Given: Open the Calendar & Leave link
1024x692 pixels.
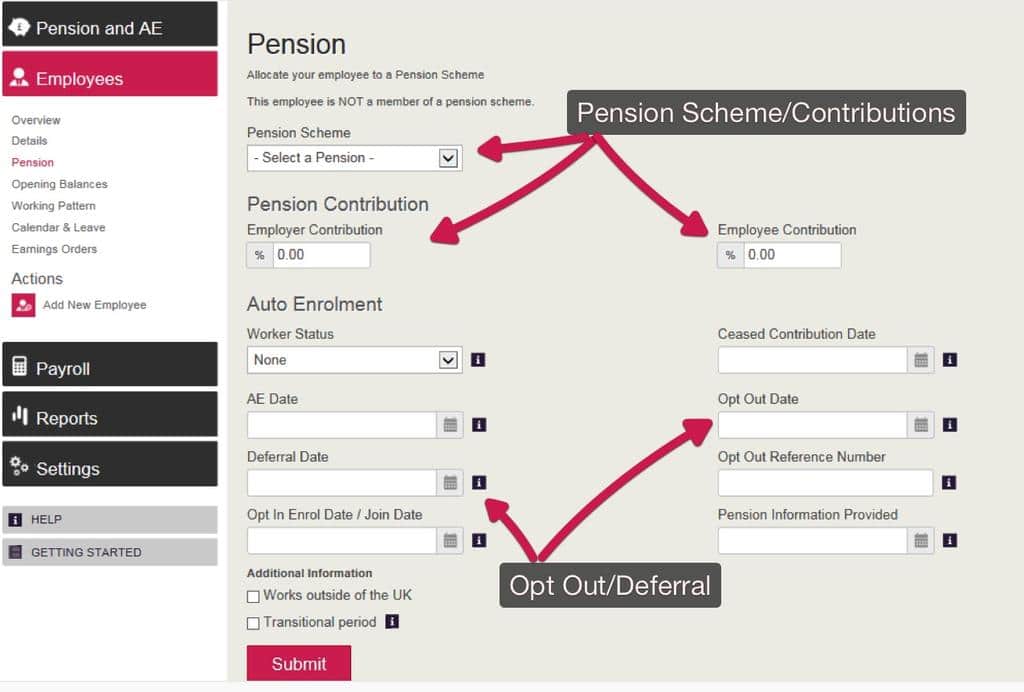Looking at the screenshot, I should pos(58,227).
